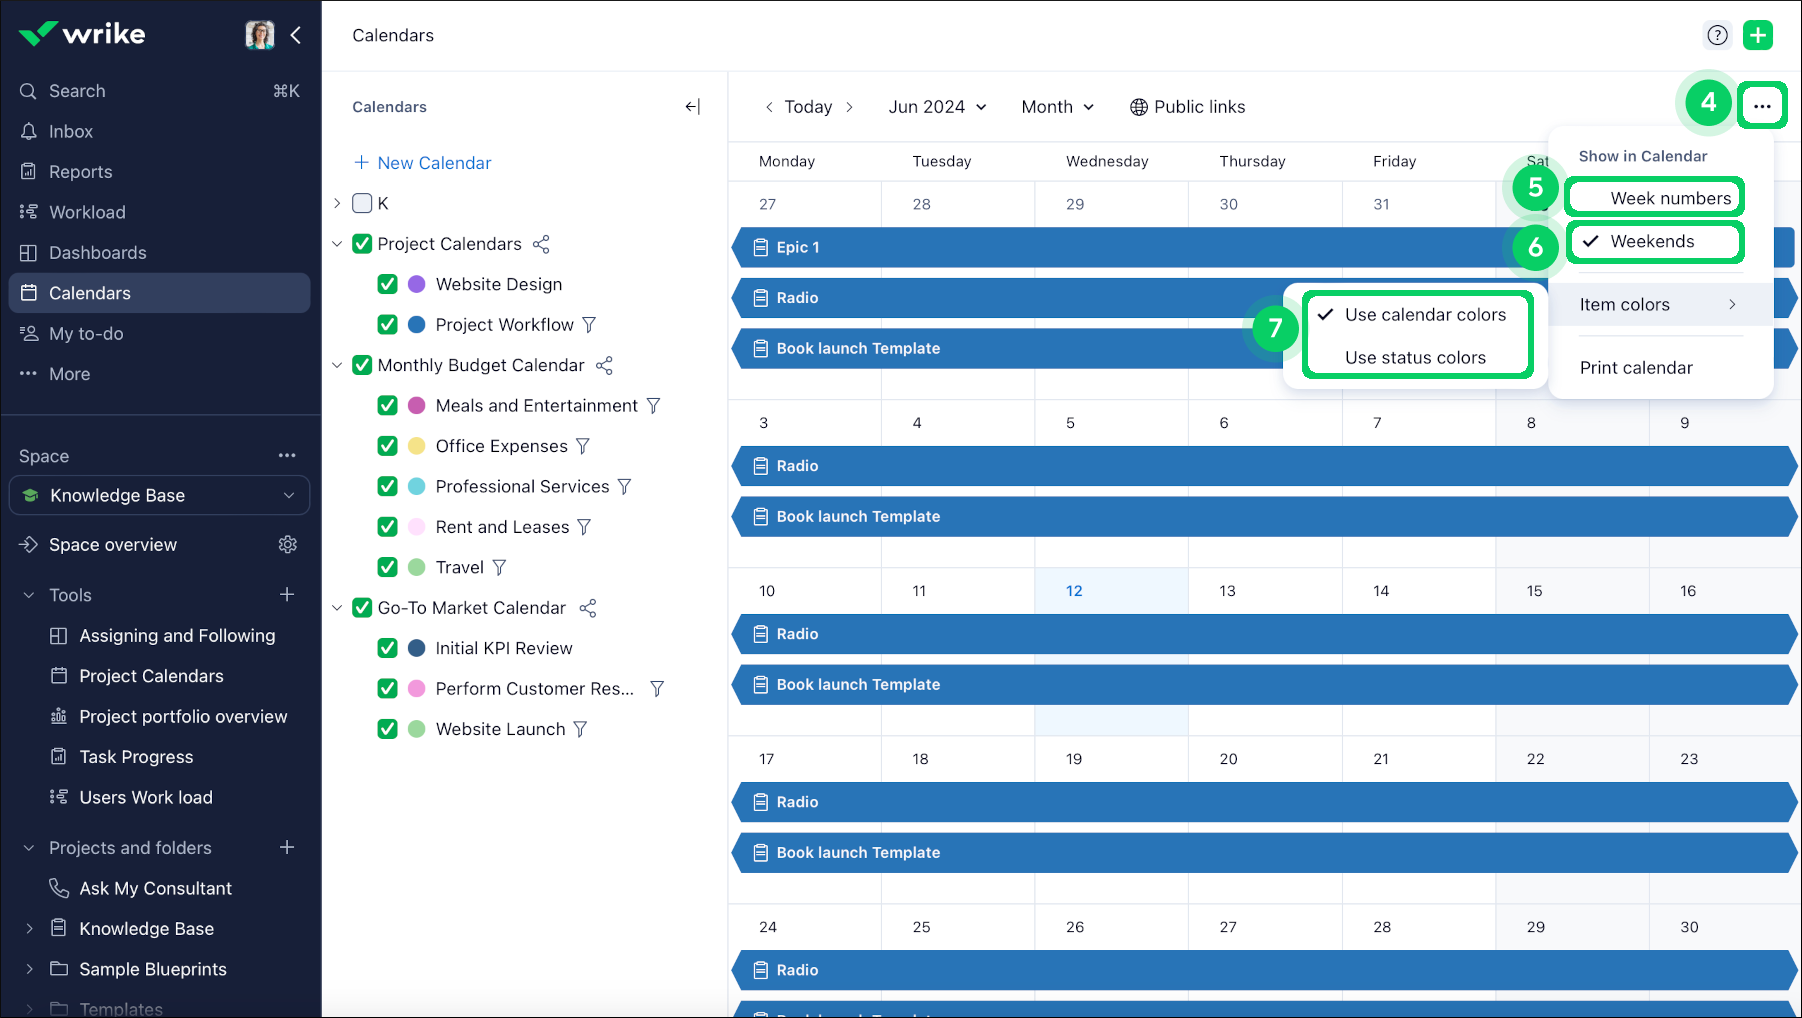Open the Jun 2024 date dropdown
This screenshot has width=1802, height=1018.
tap(937, 107)
